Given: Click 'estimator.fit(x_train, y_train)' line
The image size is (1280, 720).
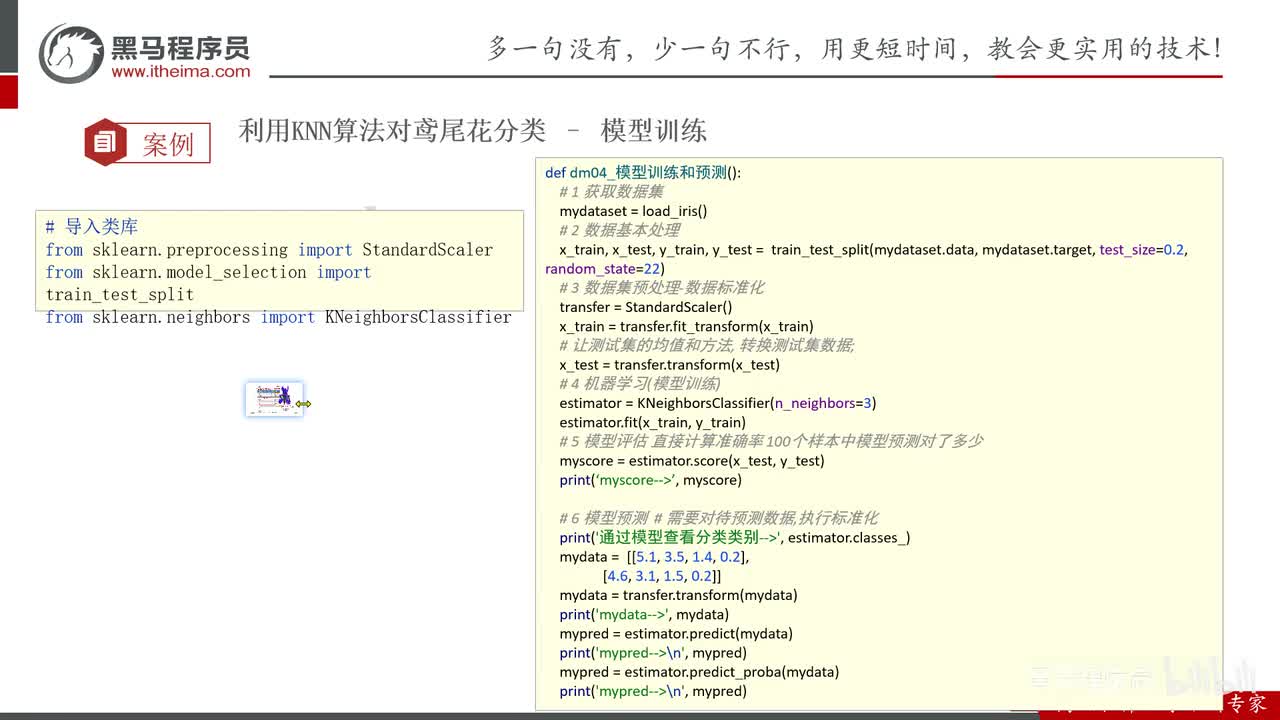Looking at the screenshot, I should (652, 422).
